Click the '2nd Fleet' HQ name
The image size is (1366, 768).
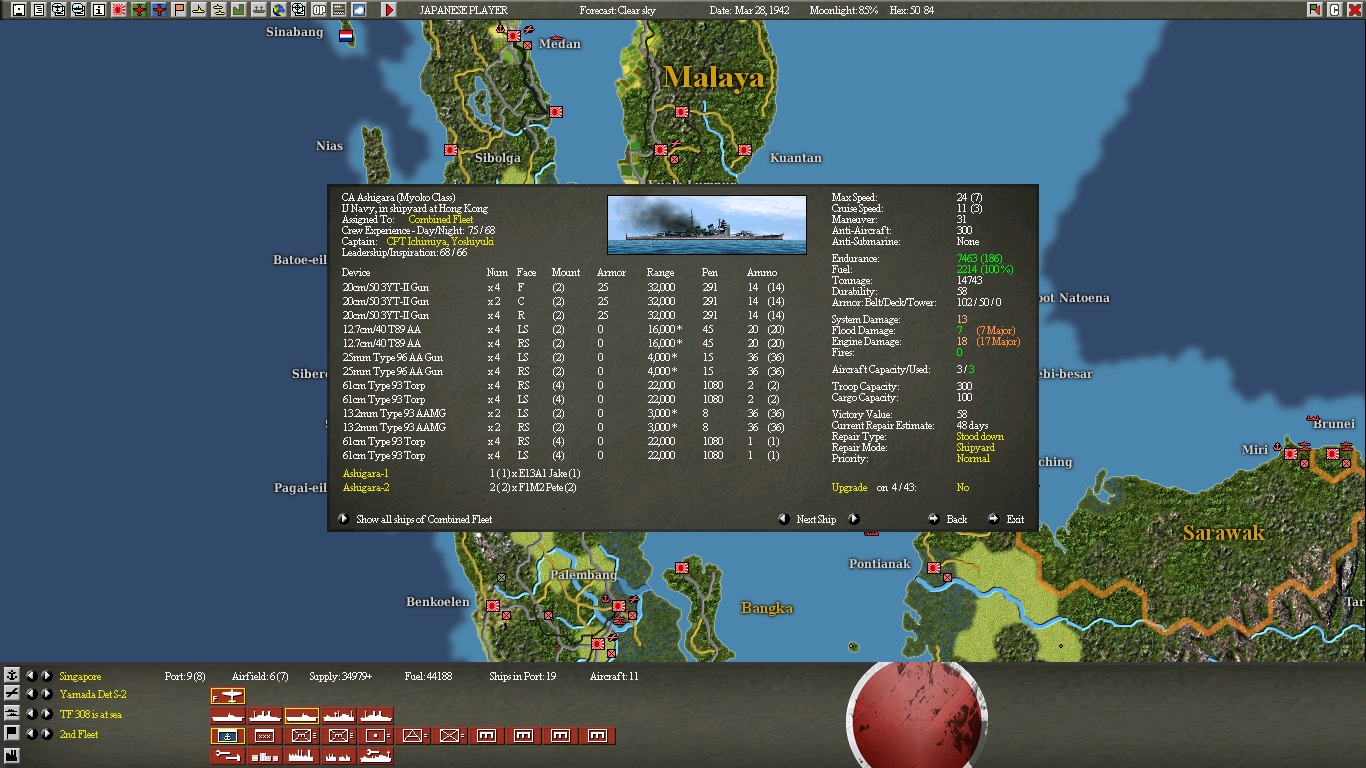(x=79, y=735)
